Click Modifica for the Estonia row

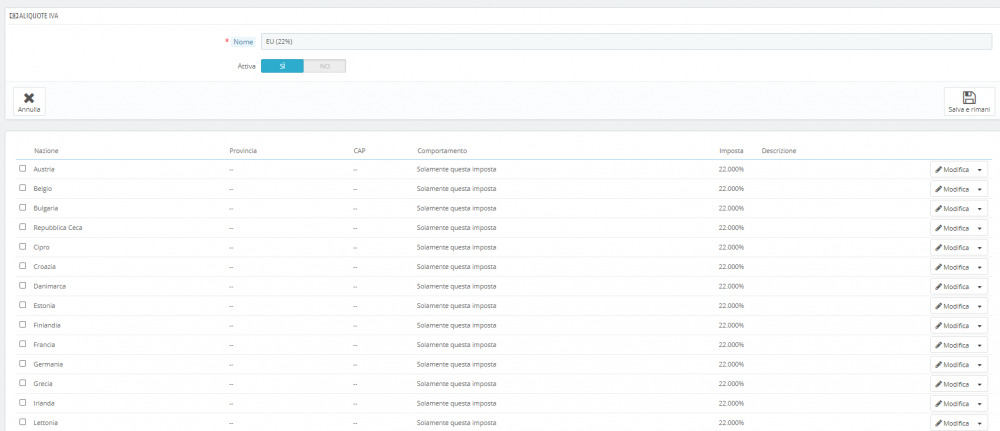point(952,307)
